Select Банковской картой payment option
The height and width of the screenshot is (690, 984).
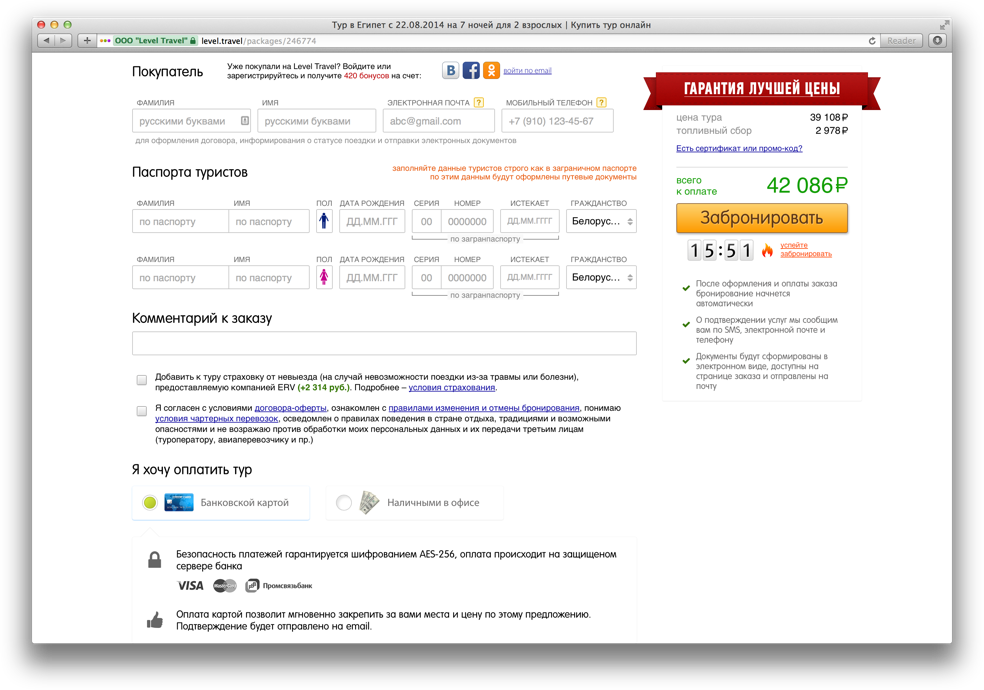(x=221, y=502)
